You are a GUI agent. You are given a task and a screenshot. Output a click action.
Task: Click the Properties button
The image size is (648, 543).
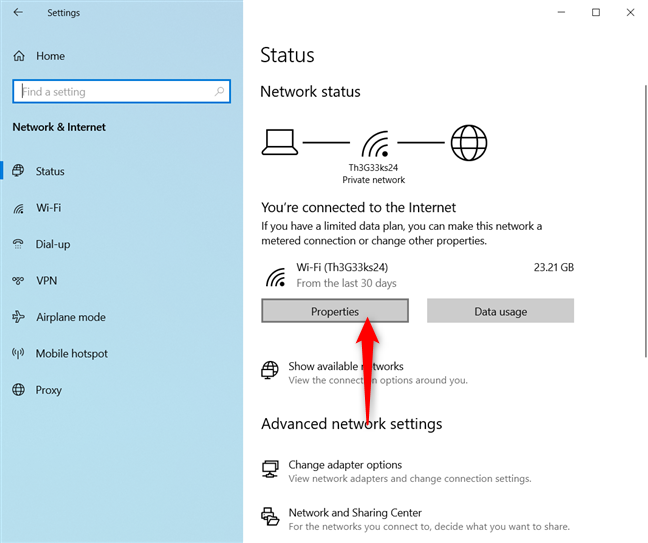(335, 311)
